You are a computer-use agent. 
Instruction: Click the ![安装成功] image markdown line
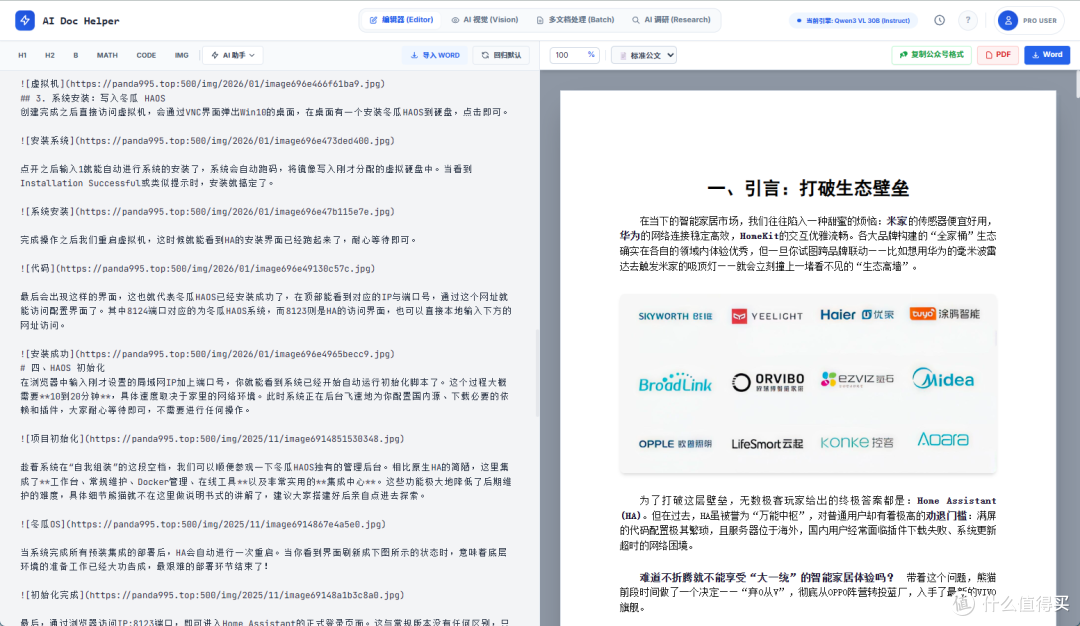pyautogui.click(x=207, y=354)
